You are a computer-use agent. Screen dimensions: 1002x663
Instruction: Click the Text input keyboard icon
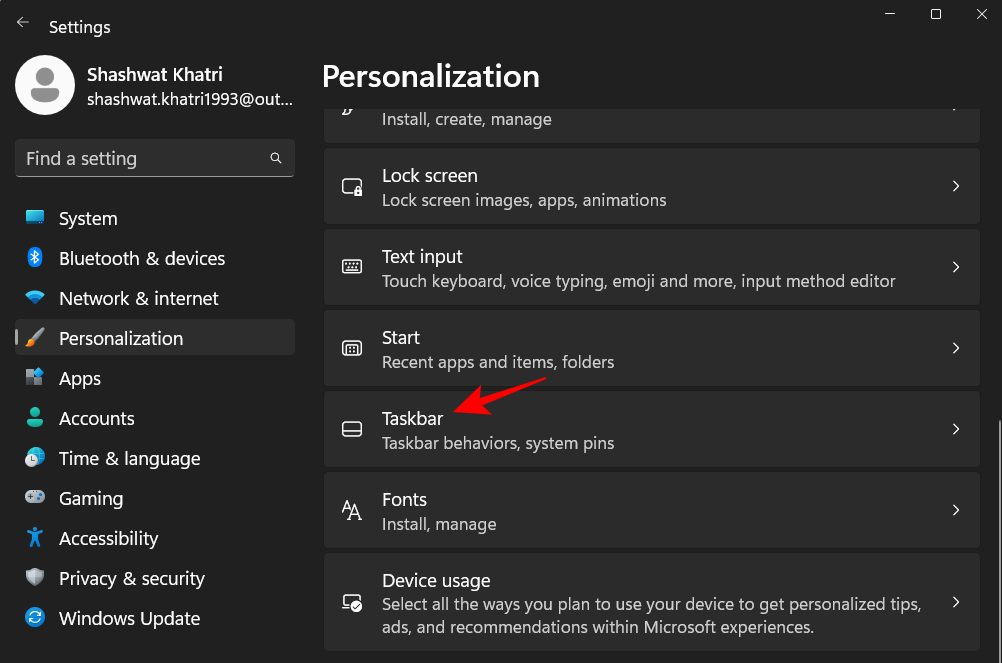click(x=351, y=267)
